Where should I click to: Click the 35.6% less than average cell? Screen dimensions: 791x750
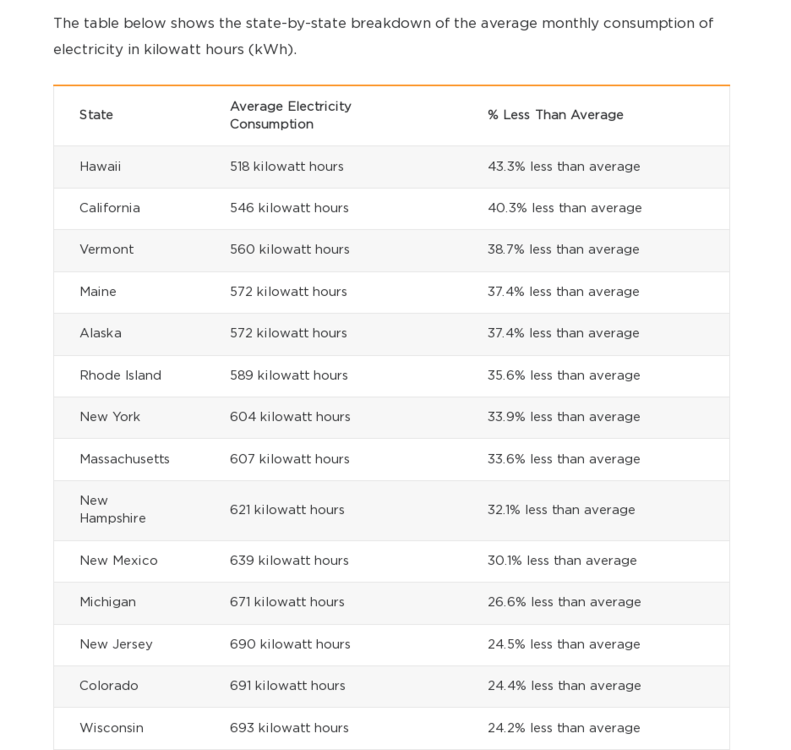pos(563,375)
